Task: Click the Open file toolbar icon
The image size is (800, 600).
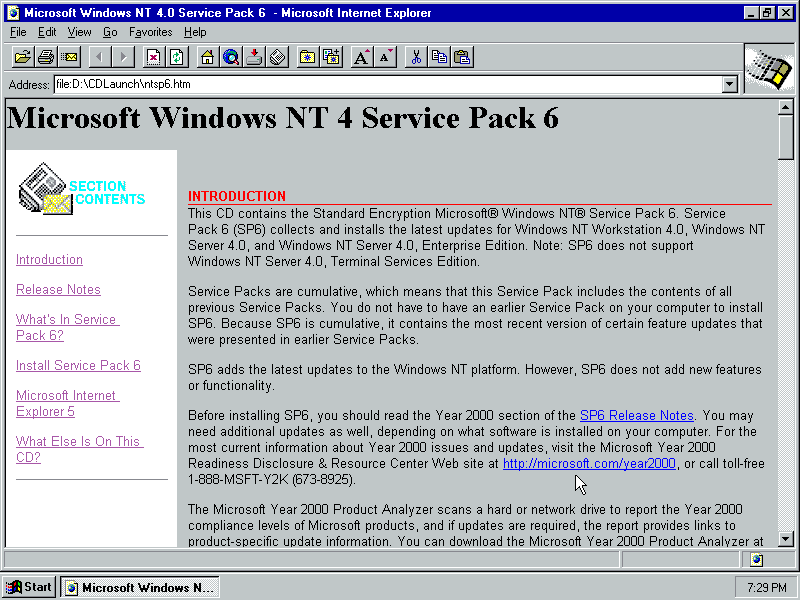Action: pos(22,57)
